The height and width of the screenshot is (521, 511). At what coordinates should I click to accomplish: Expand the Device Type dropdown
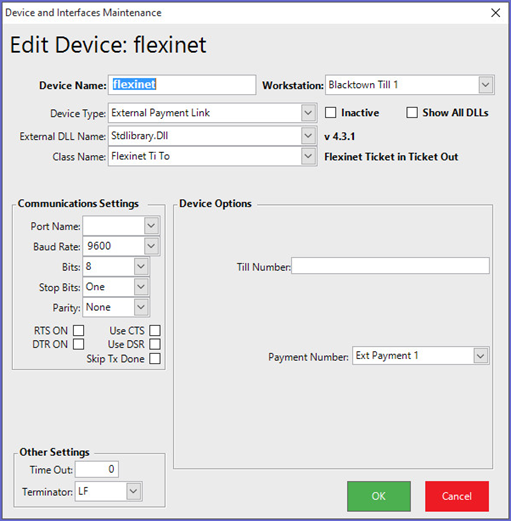(308, 113)
